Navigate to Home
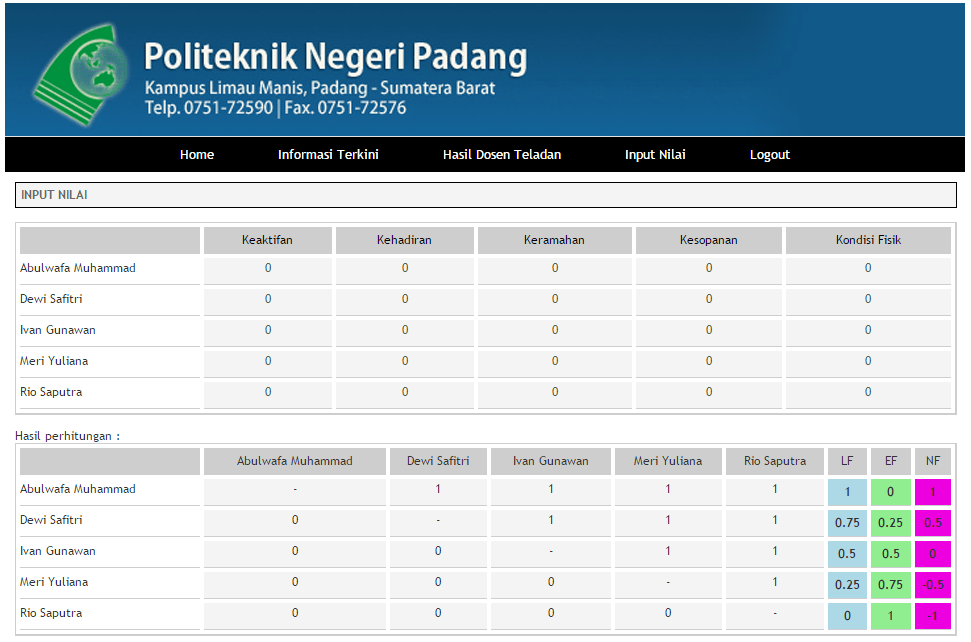Viewport: 971px width, 642px height. tap(196, 154)
